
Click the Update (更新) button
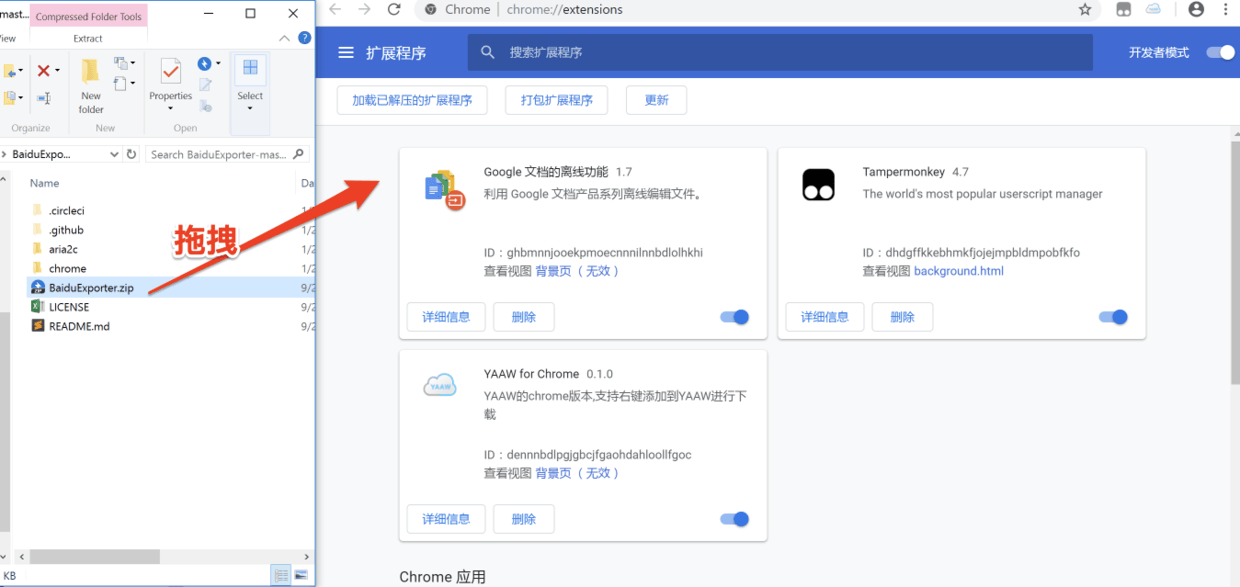[657, 100]
